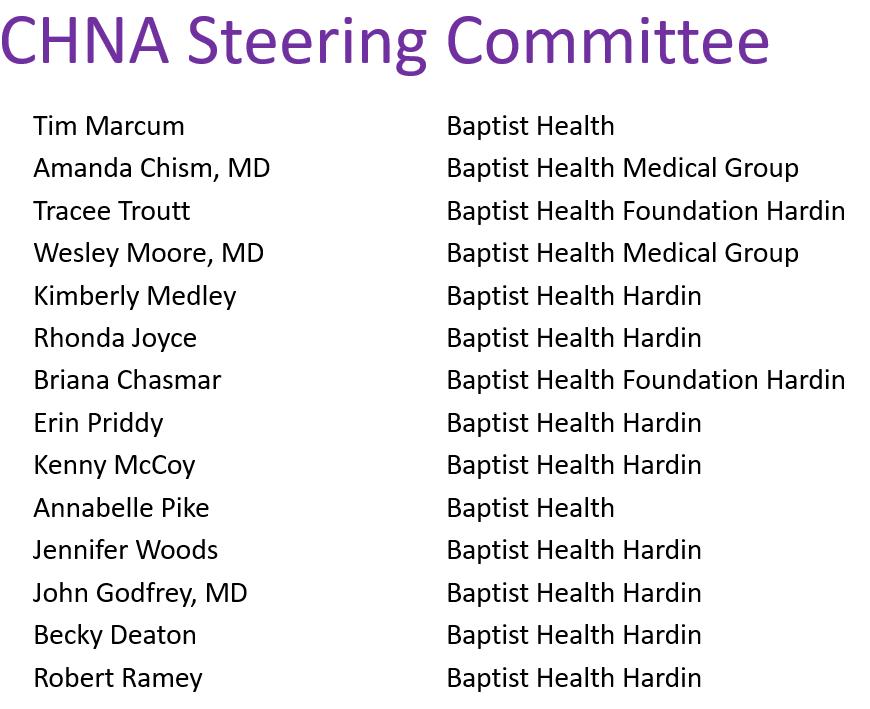This screenshot has height=709, width=870.
Task: Select Tracee Troutt in the list
Action: [x=112, y=211]
